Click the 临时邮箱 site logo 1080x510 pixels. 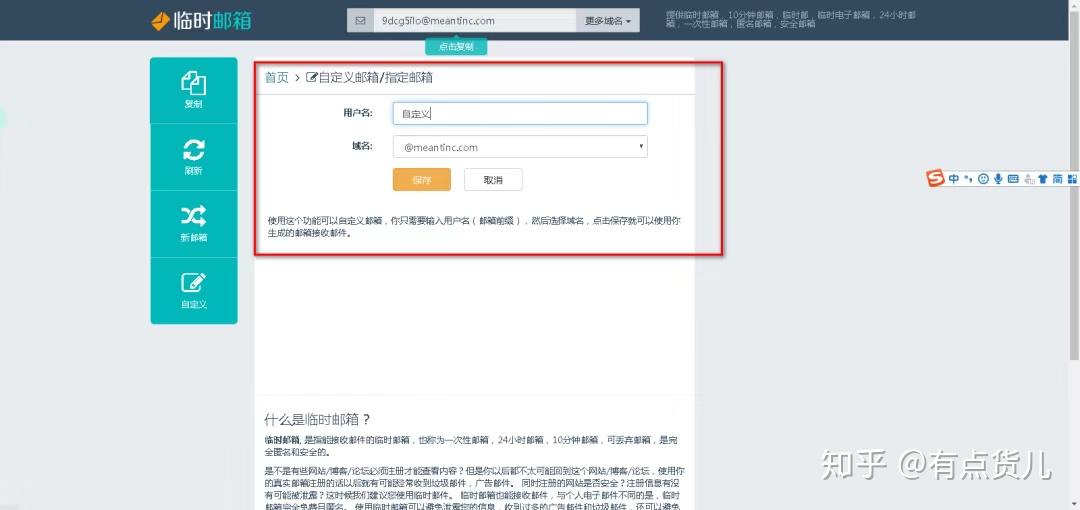tap(201, 21)
